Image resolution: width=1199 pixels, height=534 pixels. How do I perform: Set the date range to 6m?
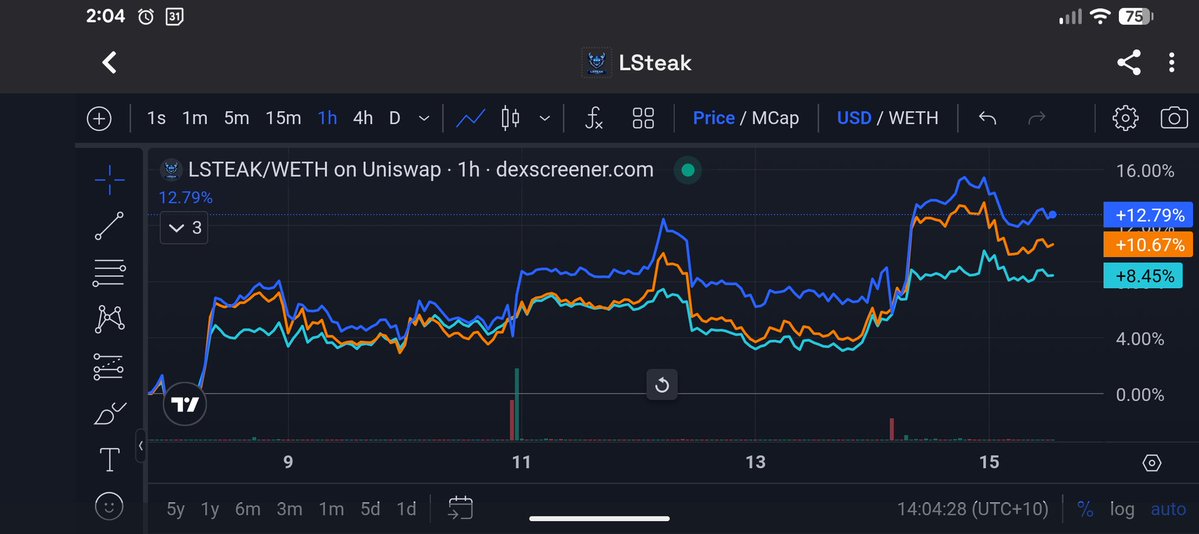(248, 509)
